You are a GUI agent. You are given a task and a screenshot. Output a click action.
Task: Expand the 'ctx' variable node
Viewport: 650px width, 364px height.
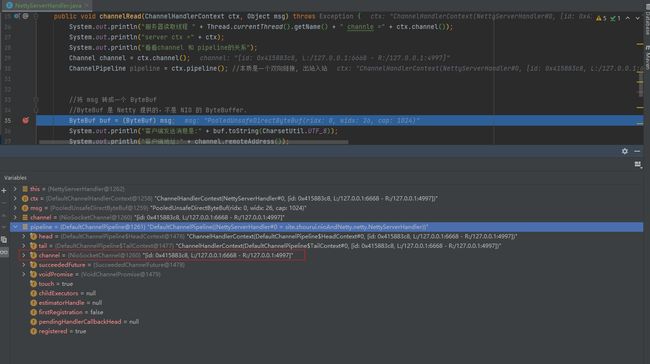pyautogui.click(x=15, y=199)
